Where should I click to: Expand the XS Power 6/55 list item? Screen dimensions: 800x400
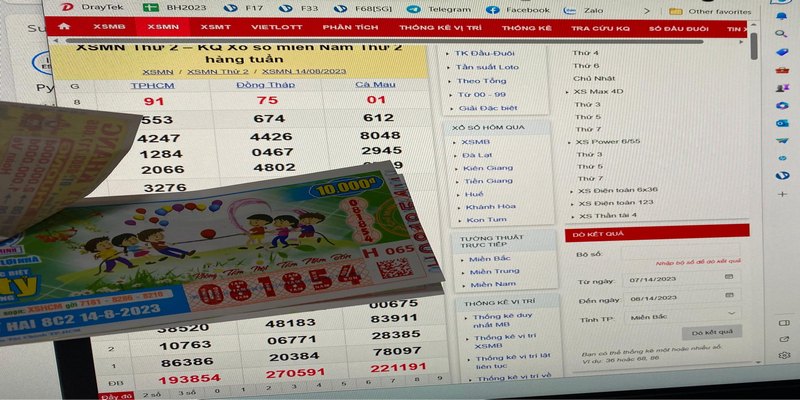pos(606,142)
